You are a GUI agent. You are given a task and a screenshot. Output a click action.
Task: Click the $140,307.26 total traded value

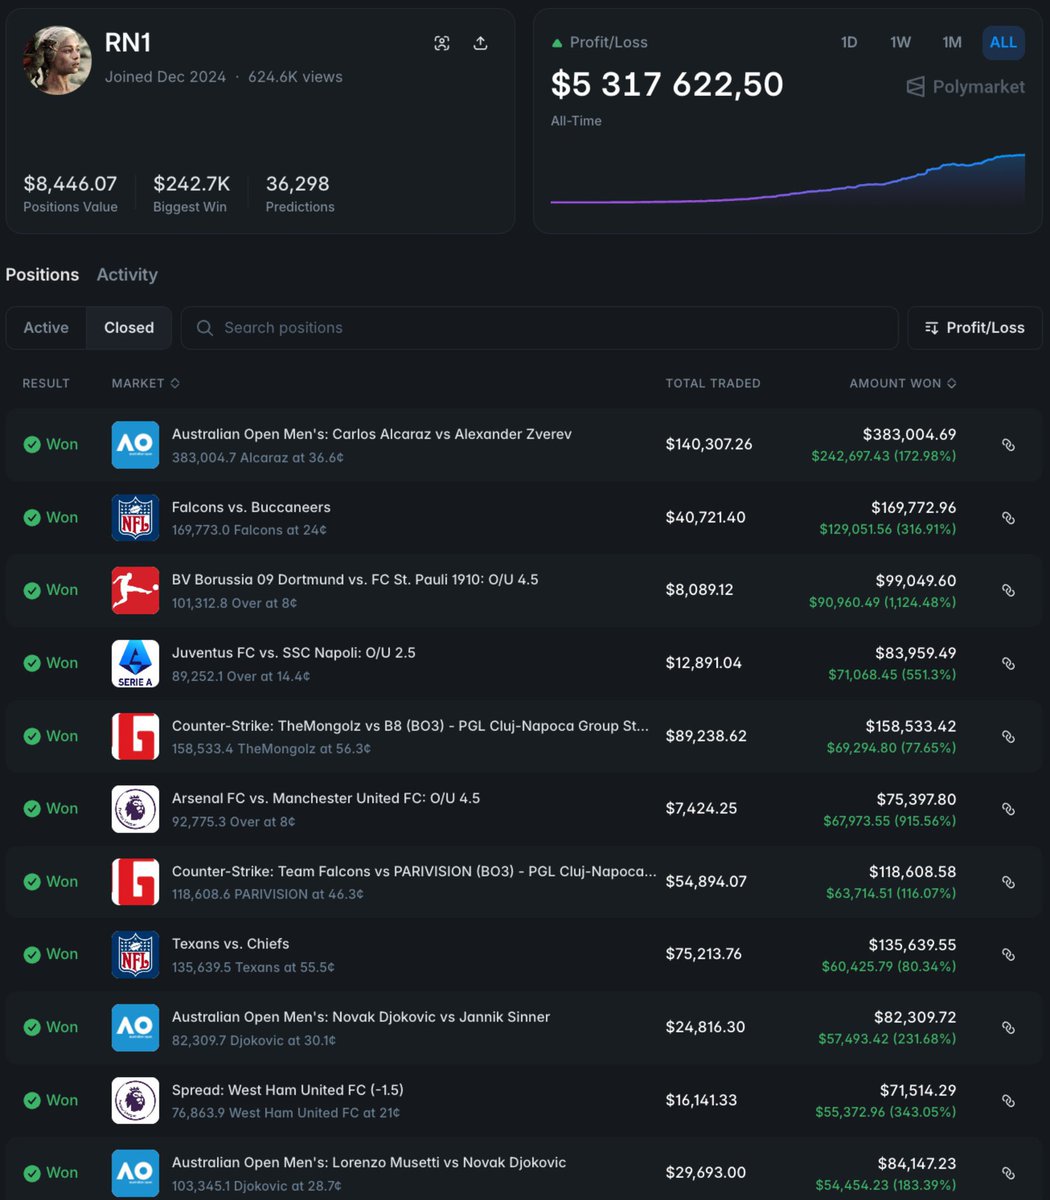point(709,444)
